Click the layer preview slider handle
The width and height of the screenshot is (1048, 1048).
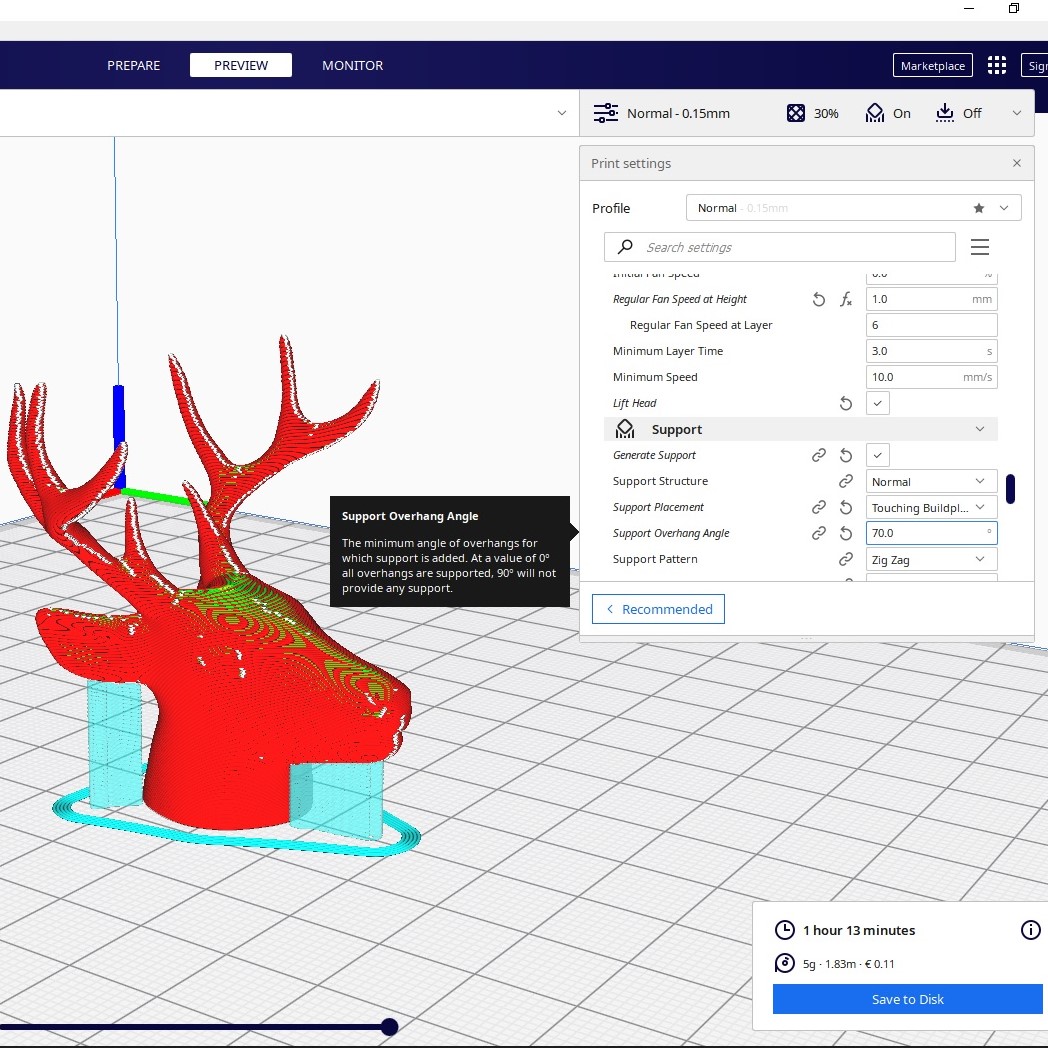click(390, 1026)
